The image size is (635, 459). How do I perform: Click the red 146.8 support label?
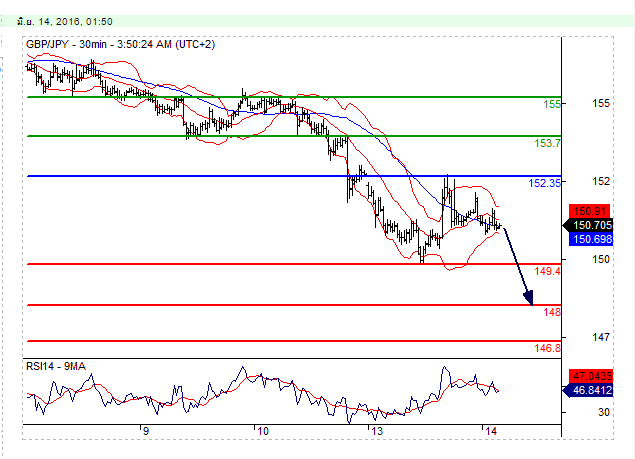point(548,348)
